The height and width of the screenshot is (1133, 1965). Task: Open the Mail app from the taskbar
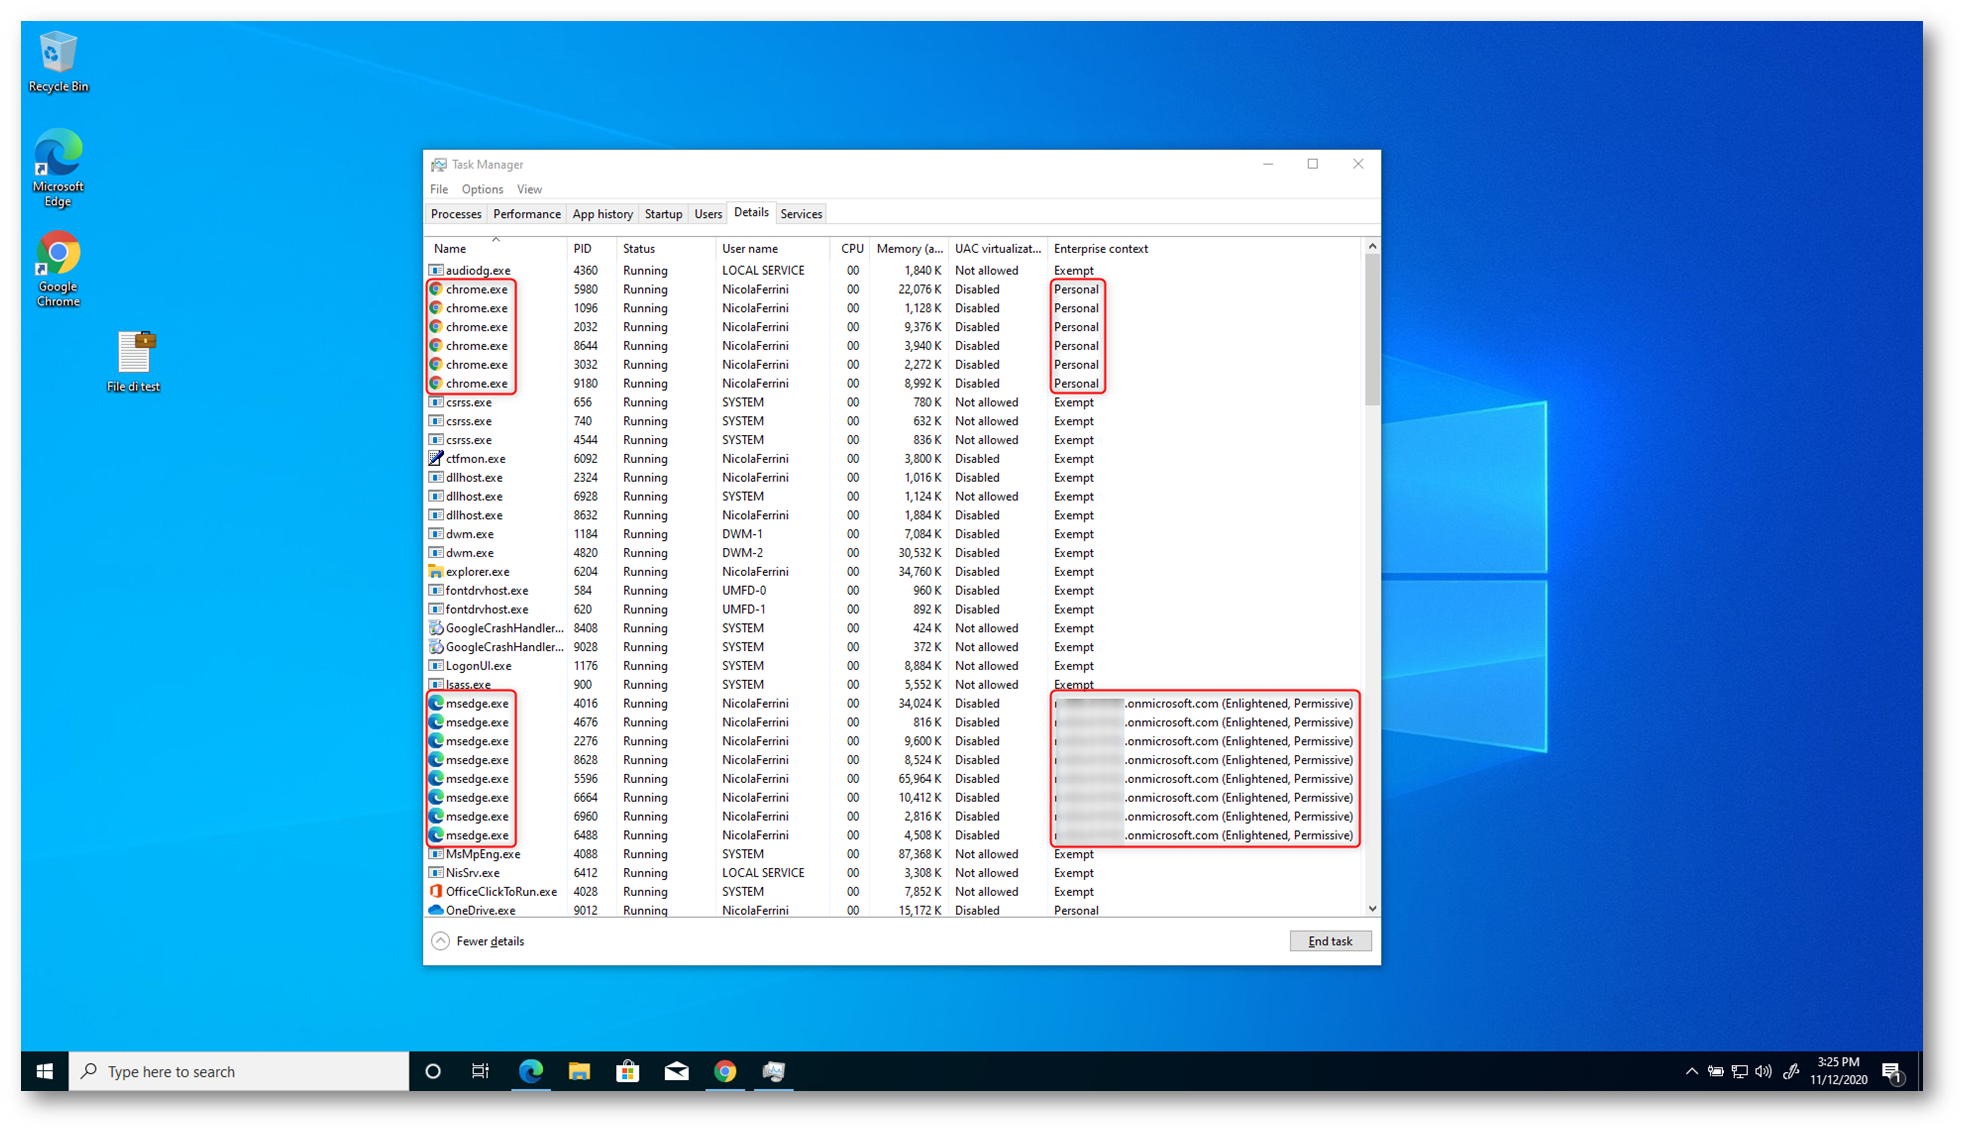[676, 1071]
